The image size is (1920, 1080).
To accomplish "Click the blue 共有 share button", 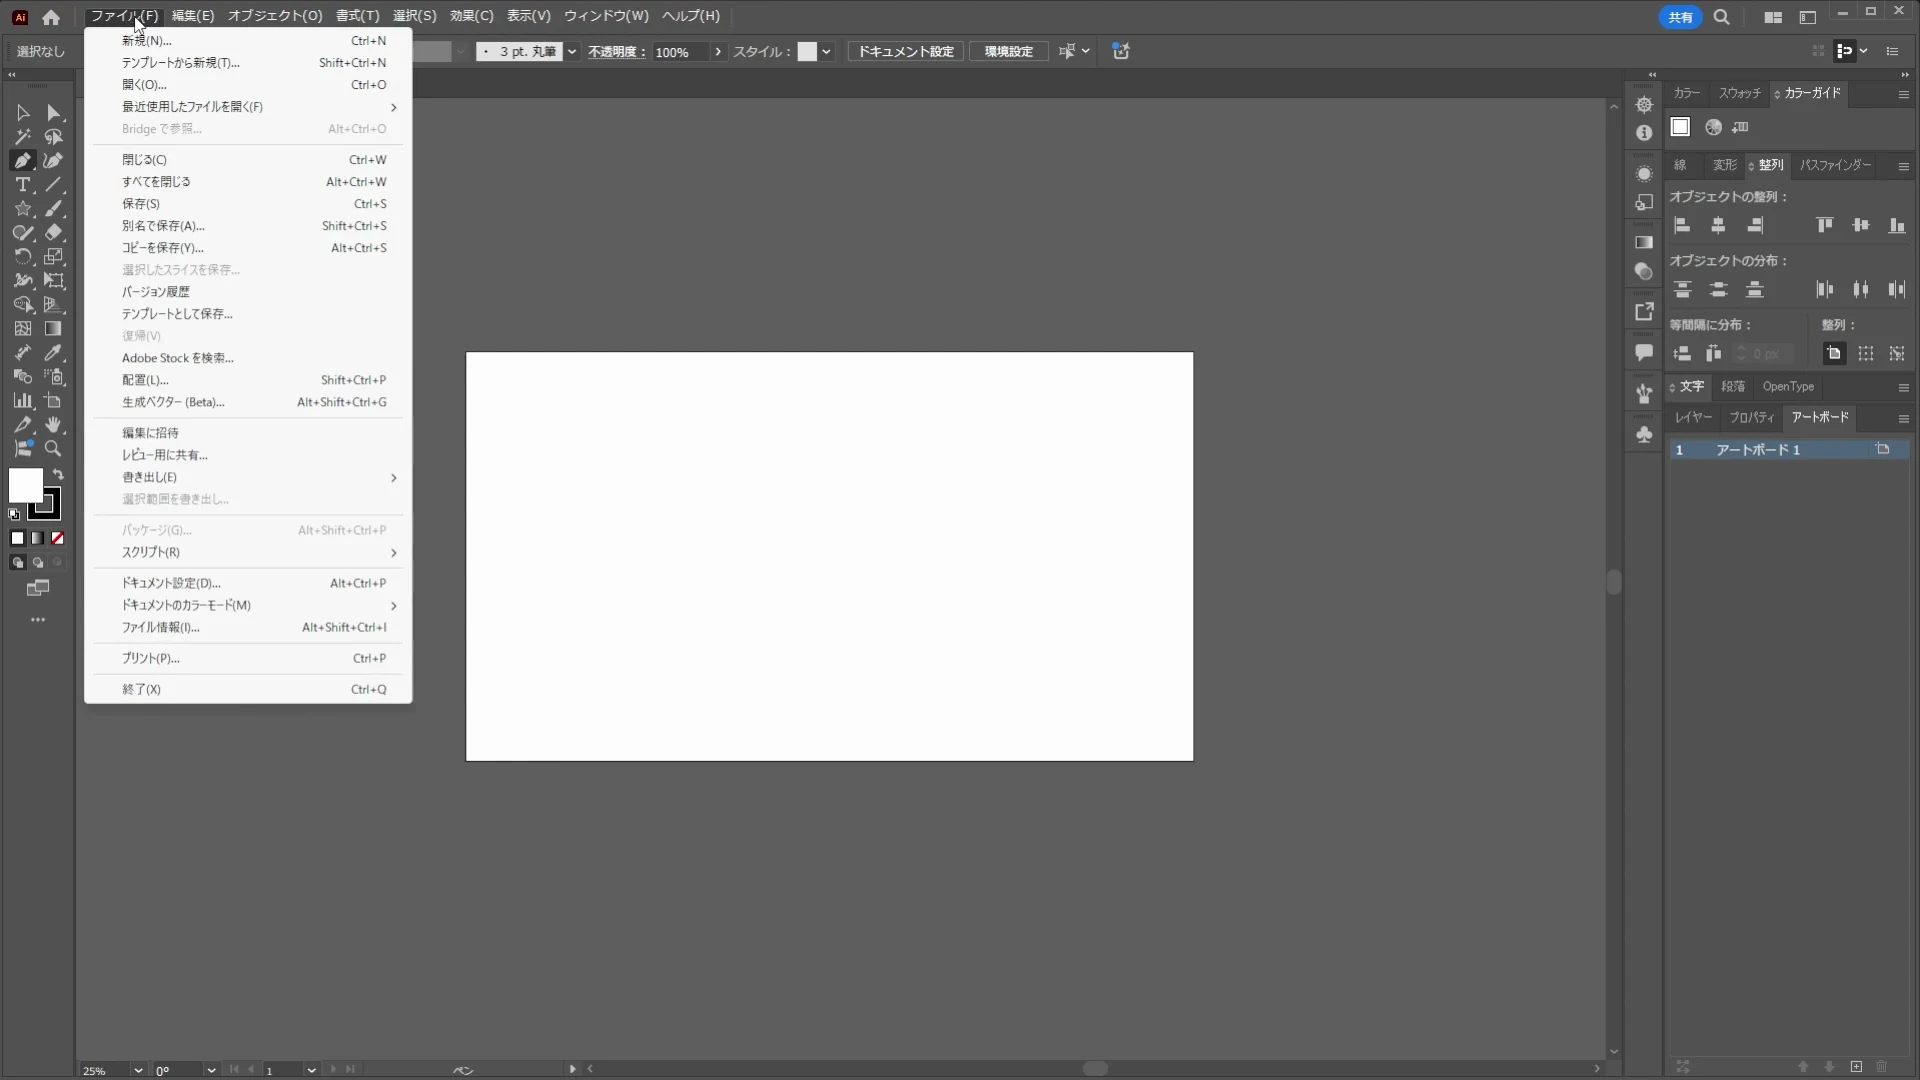I will click(1680, 17).
